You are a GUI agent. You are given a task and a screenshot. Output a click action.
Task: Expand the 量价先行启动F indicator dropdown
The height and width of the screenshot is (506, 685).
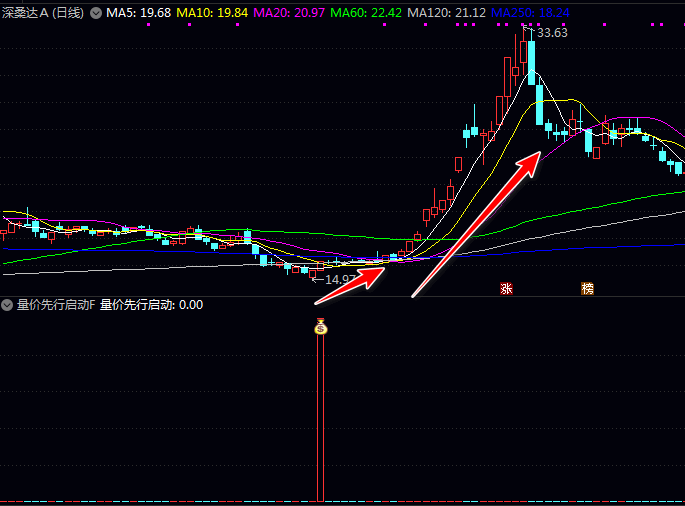pyautogui.click(x=7, y=305)
